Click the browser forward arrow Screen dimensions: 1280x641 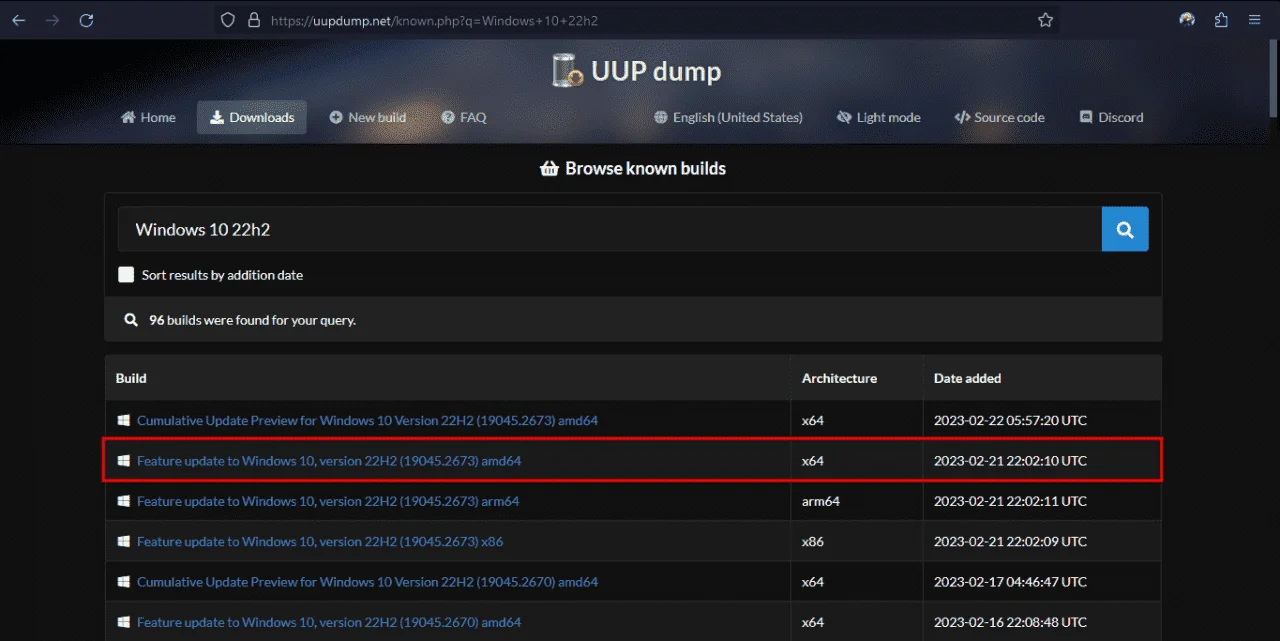coord(52,20)
